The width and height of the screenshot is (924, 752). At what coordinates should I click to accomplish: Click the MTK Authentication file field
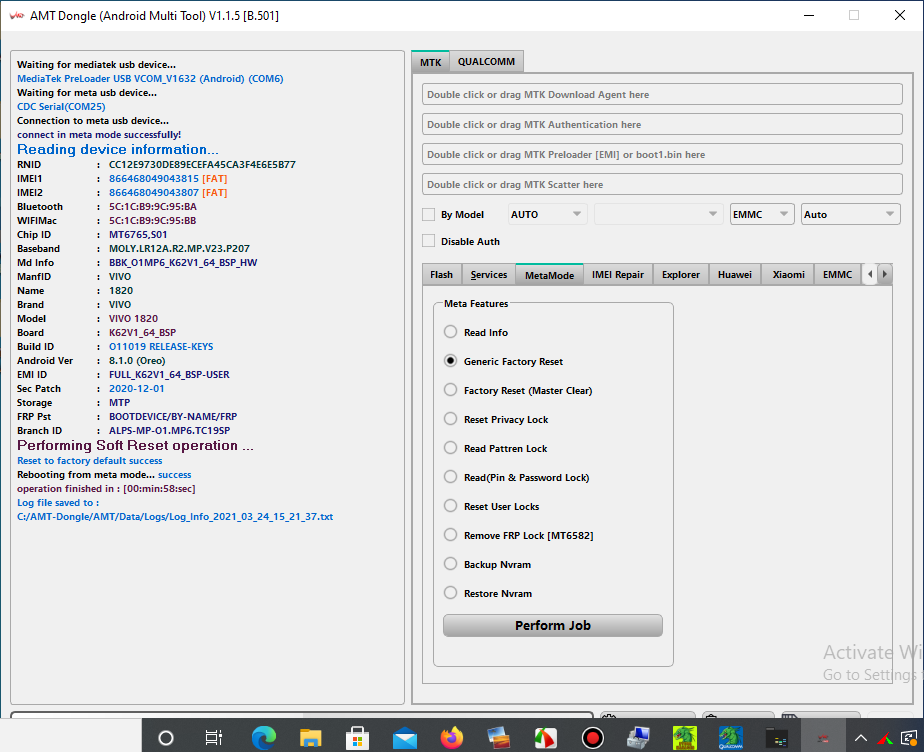tap(662, 124)
